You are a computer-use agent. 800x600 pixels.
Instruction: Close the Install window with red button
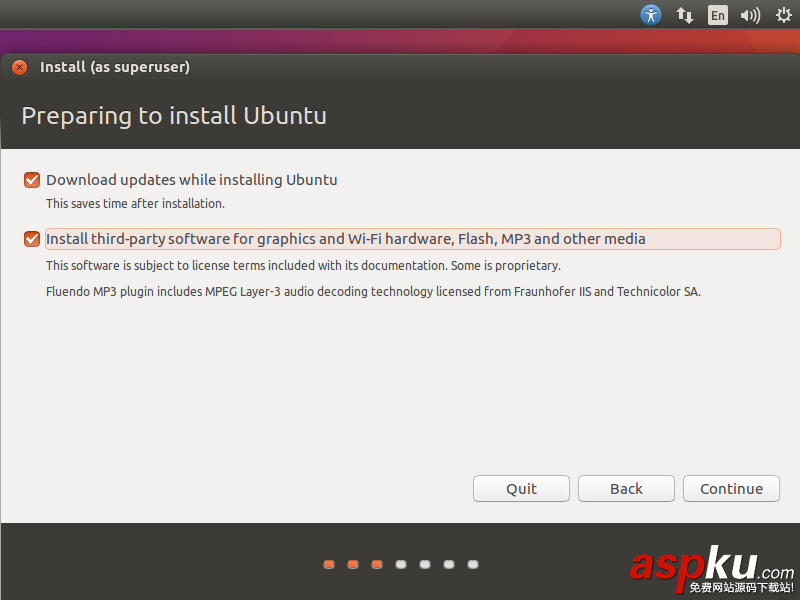19,68
